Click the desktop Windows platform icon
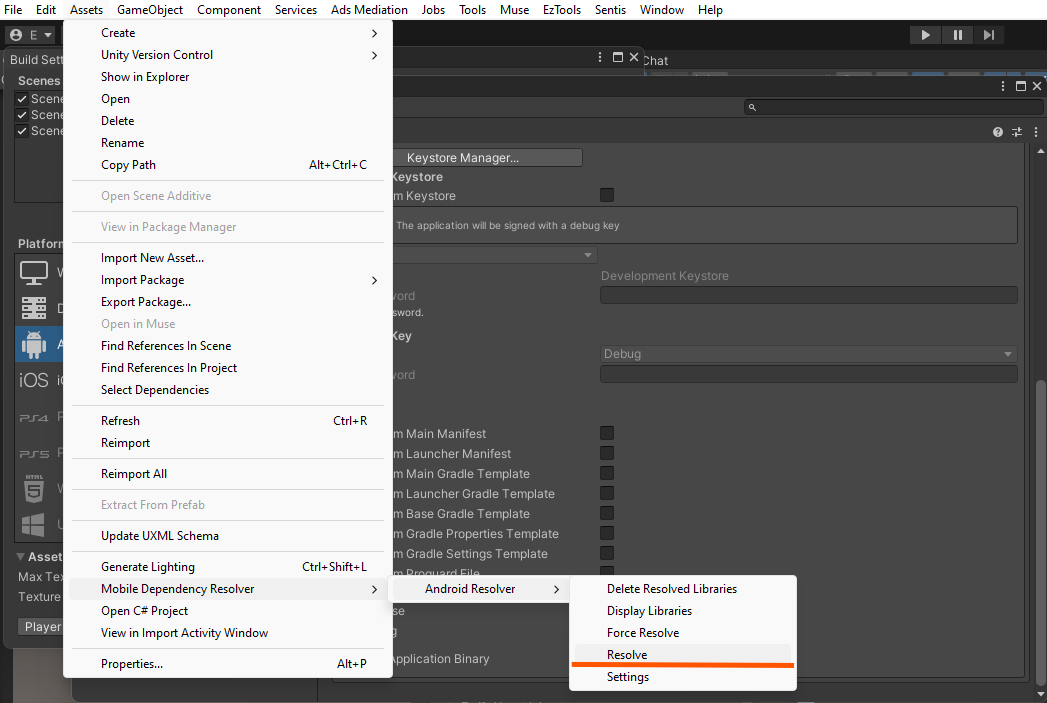Screen dimensions: 1047x703 coord(33,271)
